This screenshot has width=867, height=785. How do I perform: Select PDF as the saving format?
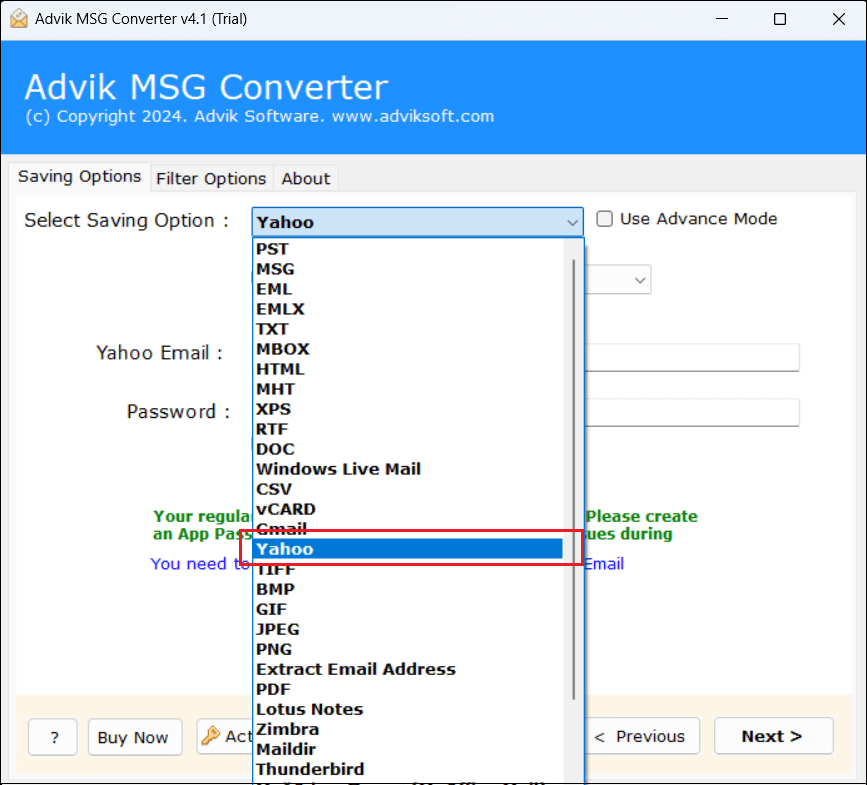(273, 688)
